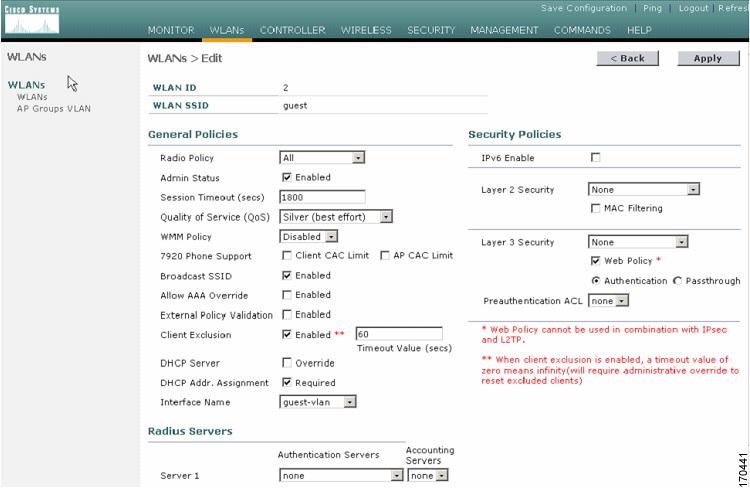Click the WLAN ID value 2
This screenshot has width=750, height=492.
pyautogui.click(x=286, y=87)
